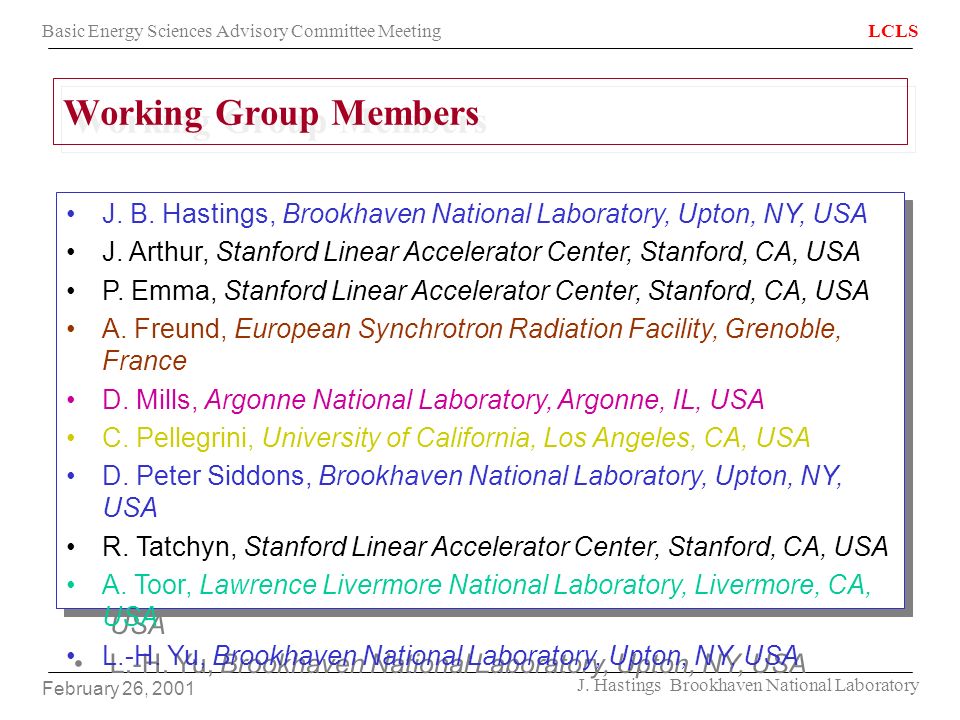
Task: Click the R. Tatchyn list entry
Action: point(495,547)
